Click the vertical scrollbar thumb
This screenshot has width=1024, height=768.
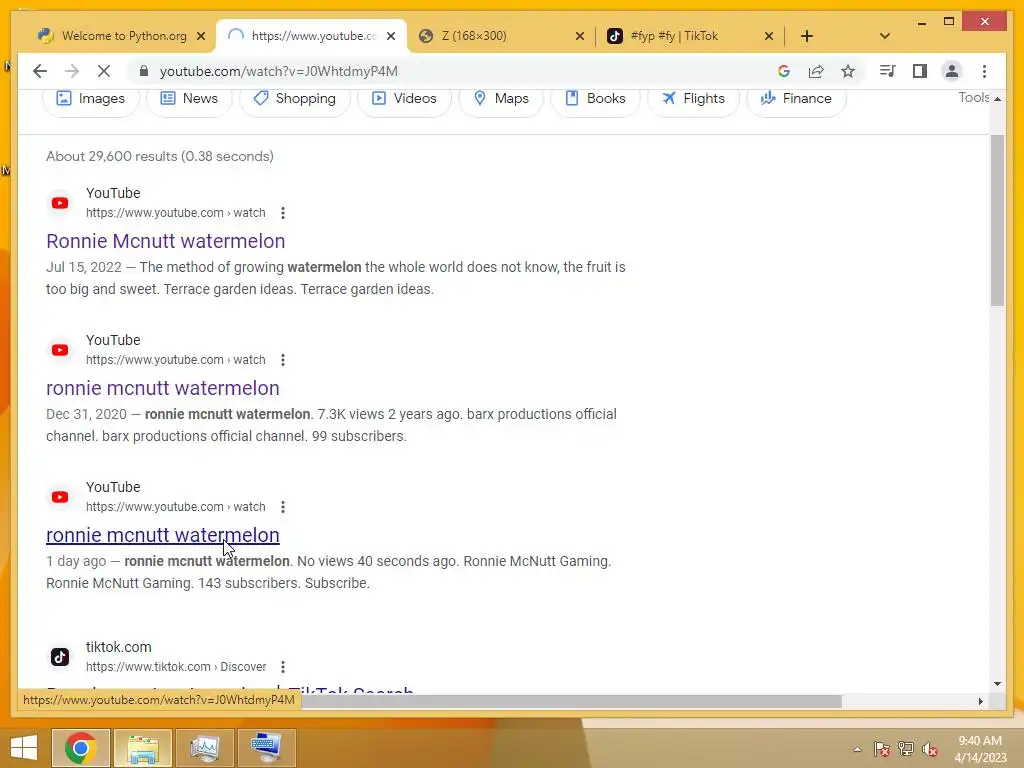click(997, 220)
